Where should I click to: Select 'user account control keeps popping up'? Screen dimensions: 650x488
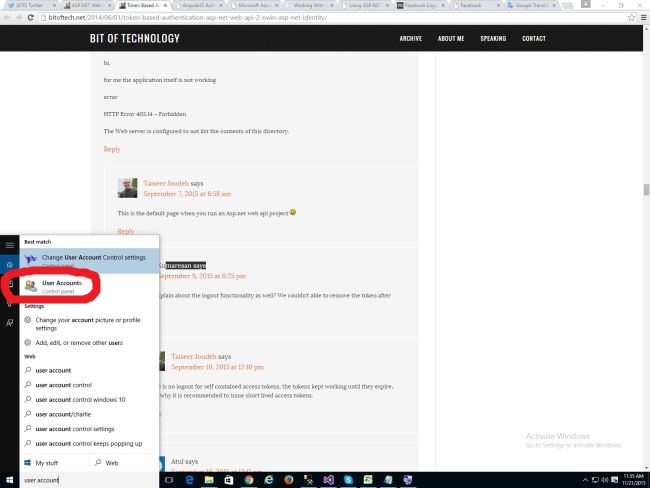point(89,444)
